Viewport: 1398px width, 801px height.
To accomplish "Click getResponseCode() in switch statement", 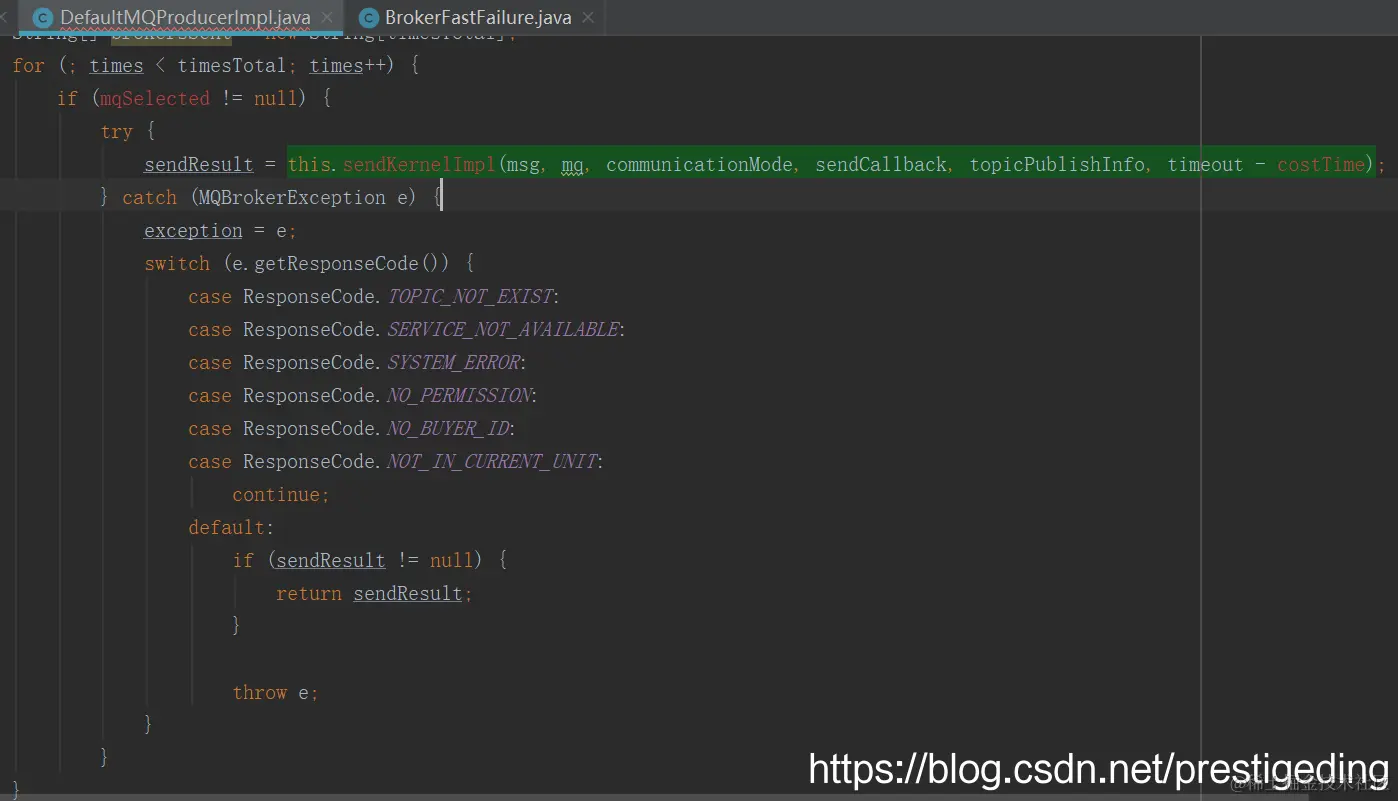I will tap(347, 263).
